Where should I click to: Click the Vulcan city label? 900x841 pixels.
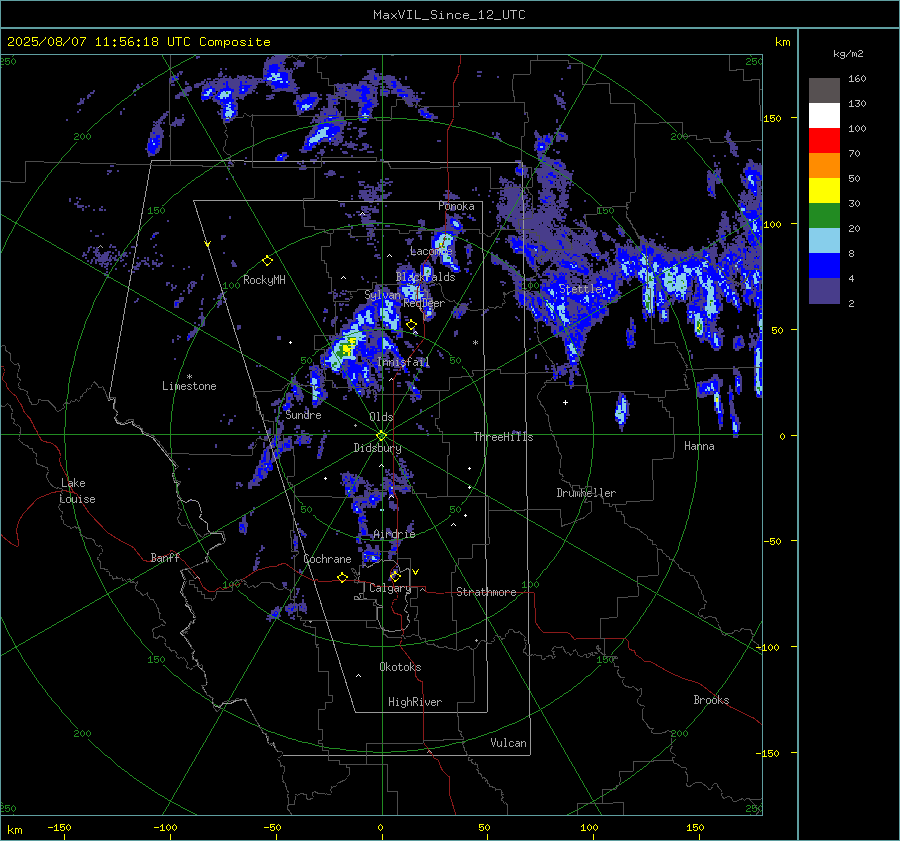[508, 743]
